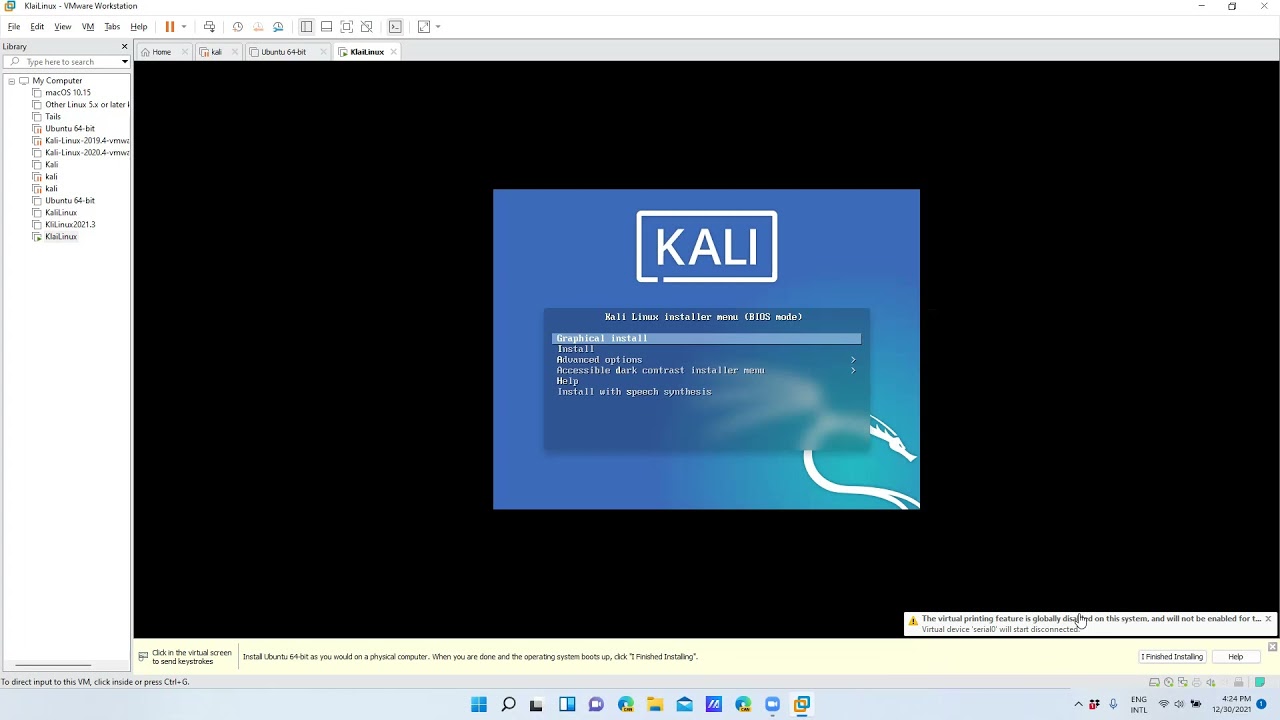Choose Install with speech synthesis

pyautogui.click(x=634, y=392)
